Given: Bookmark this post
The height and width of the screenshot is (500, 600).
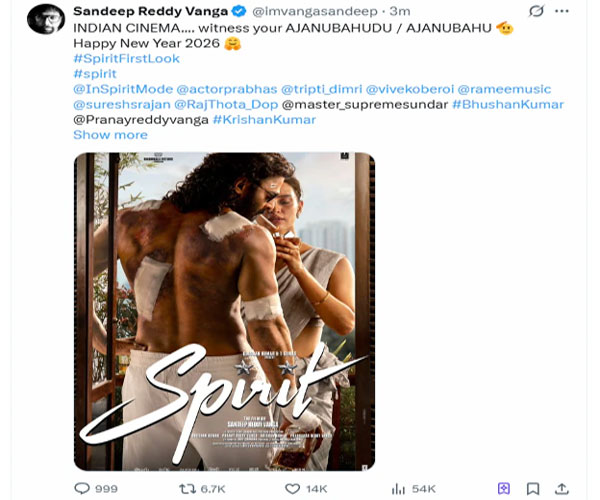Looking at the screenshot, I should click(x=533, y=488).
